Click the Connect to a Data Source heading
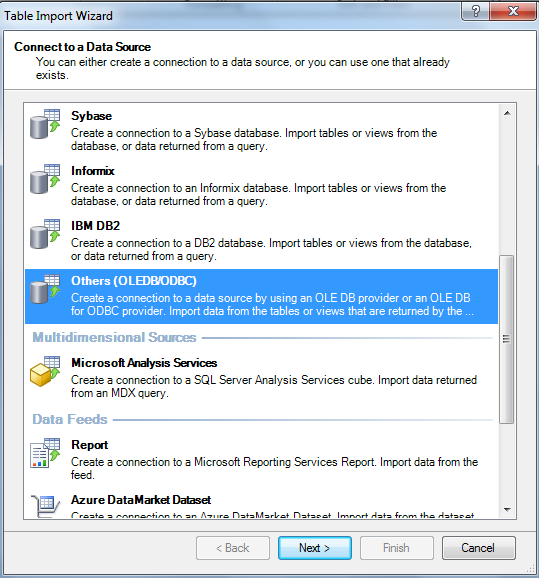539x578 pixels. pyautogui.click(x=83, y=47)
